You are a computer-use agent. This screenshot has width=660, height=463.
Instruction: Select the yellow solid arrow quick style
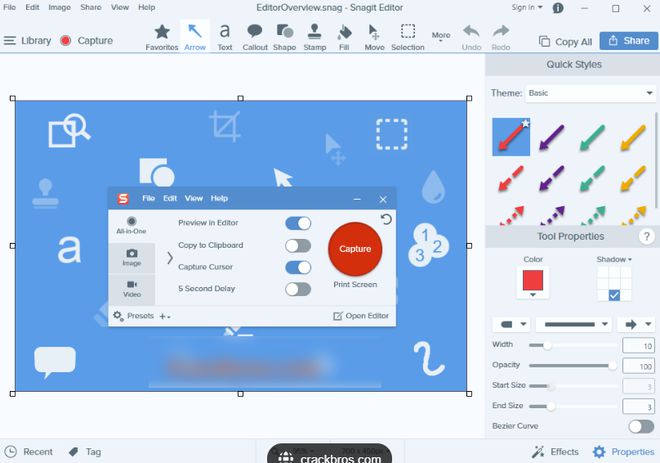(633, 137)
